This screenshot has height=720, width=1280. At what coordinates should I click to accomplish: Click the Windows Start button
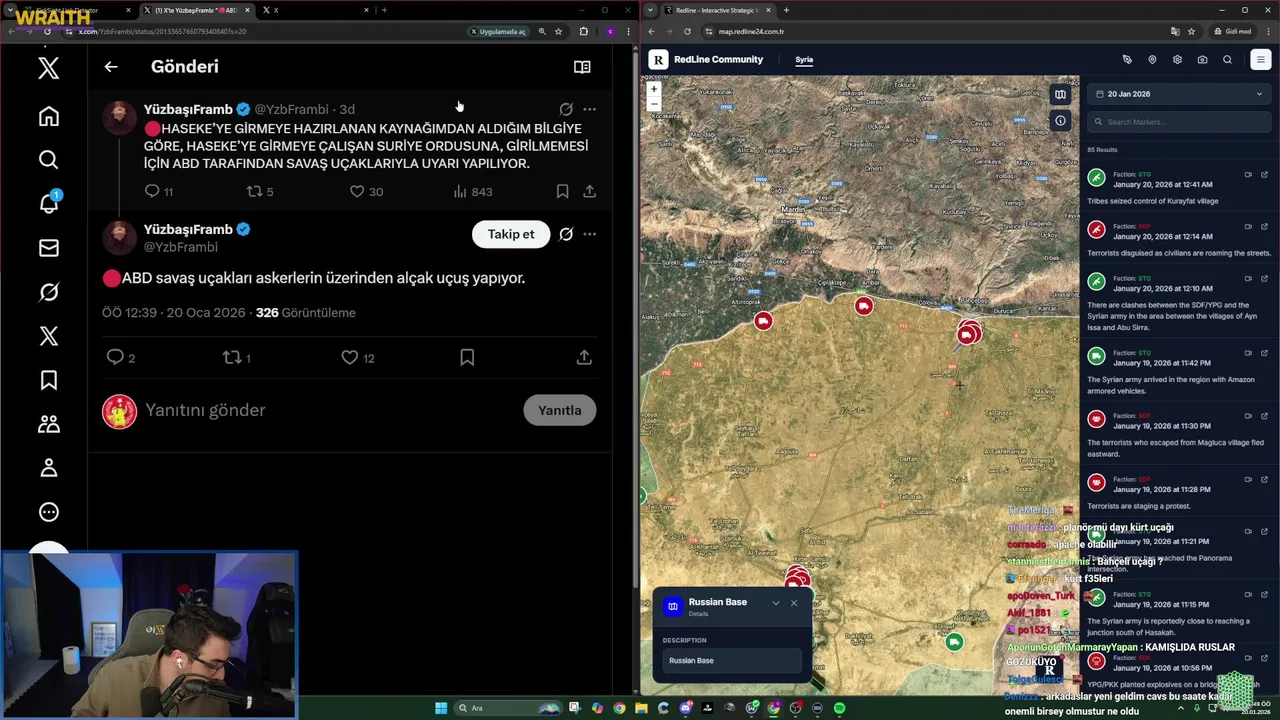click(x=441, y=708)
